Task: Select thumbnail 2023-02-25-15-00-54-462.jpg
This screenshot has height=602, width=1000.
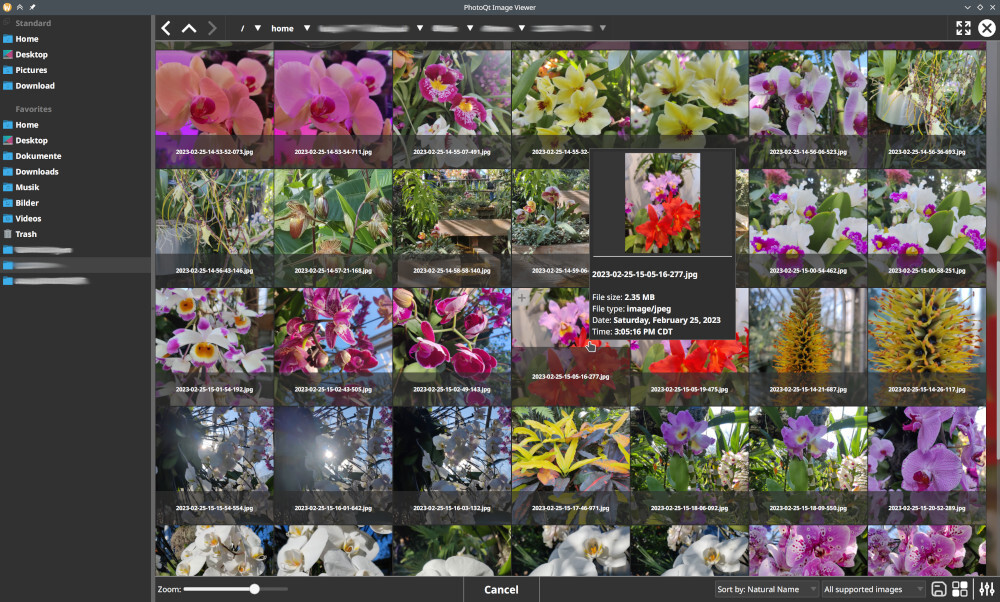Action: [808, 228]
